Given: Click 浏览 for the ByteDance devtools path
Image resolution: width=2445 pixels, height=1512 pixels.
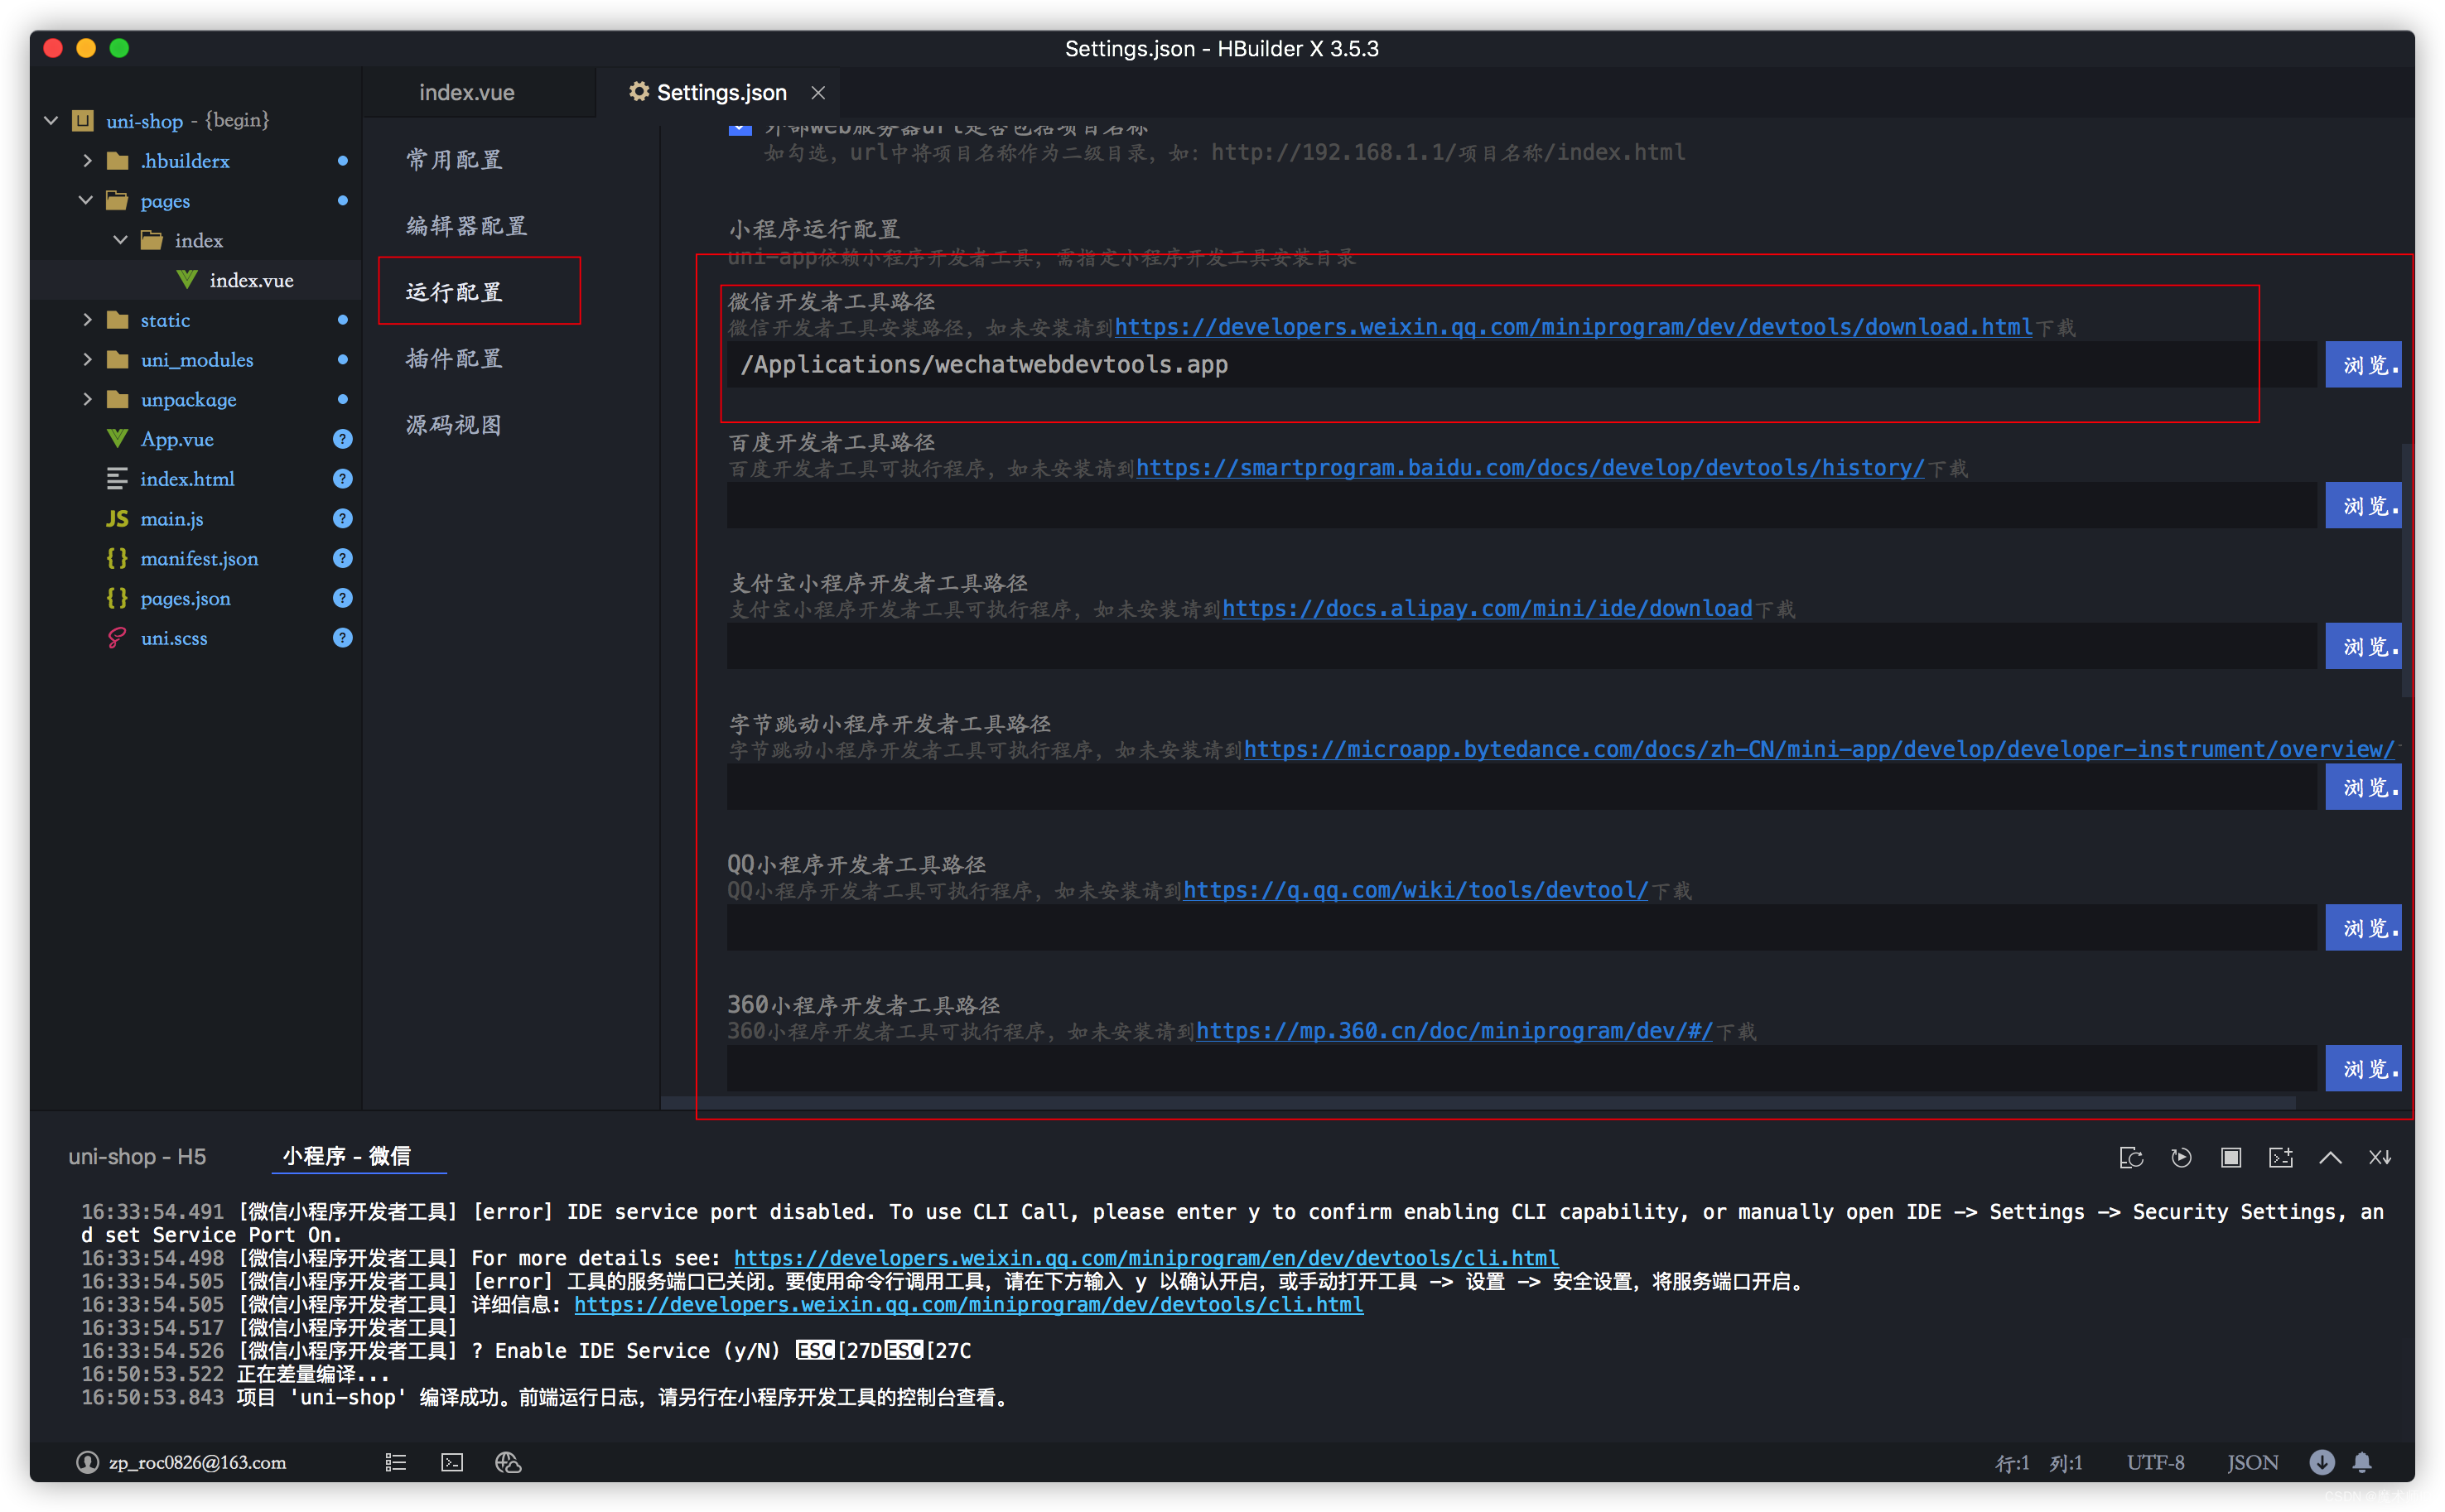Looking at the screenshot, I should 2362,788.
